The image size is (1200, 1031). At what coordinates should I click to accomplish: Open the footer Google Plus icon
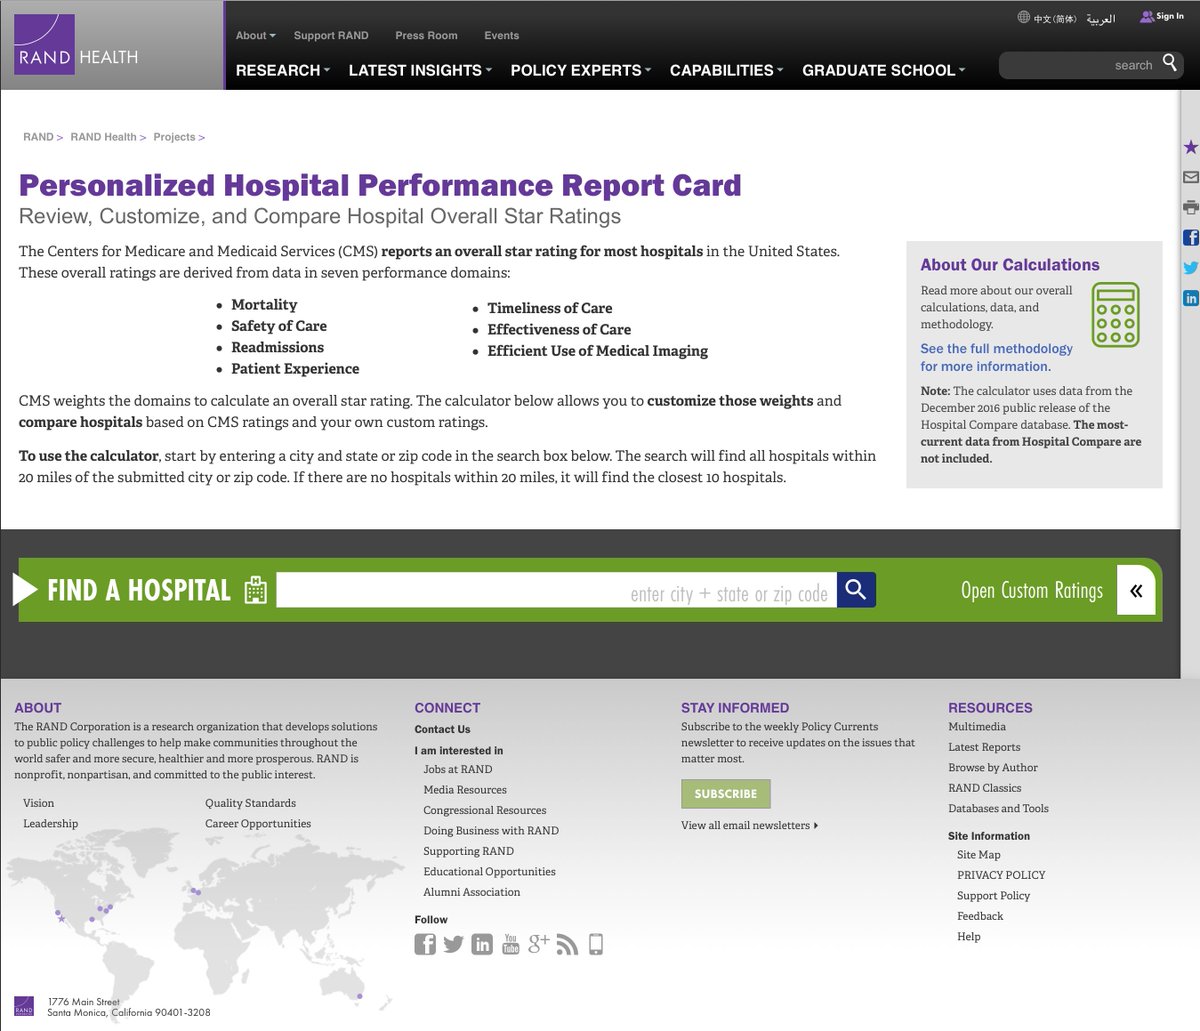(539, 943)
